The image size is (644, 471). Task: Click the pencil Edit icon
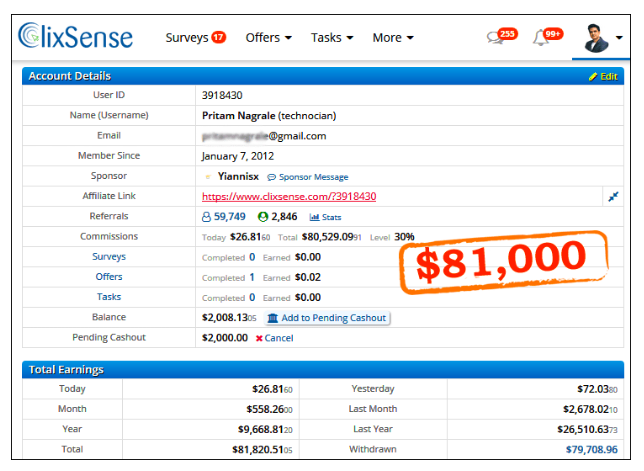click(593, 76)
